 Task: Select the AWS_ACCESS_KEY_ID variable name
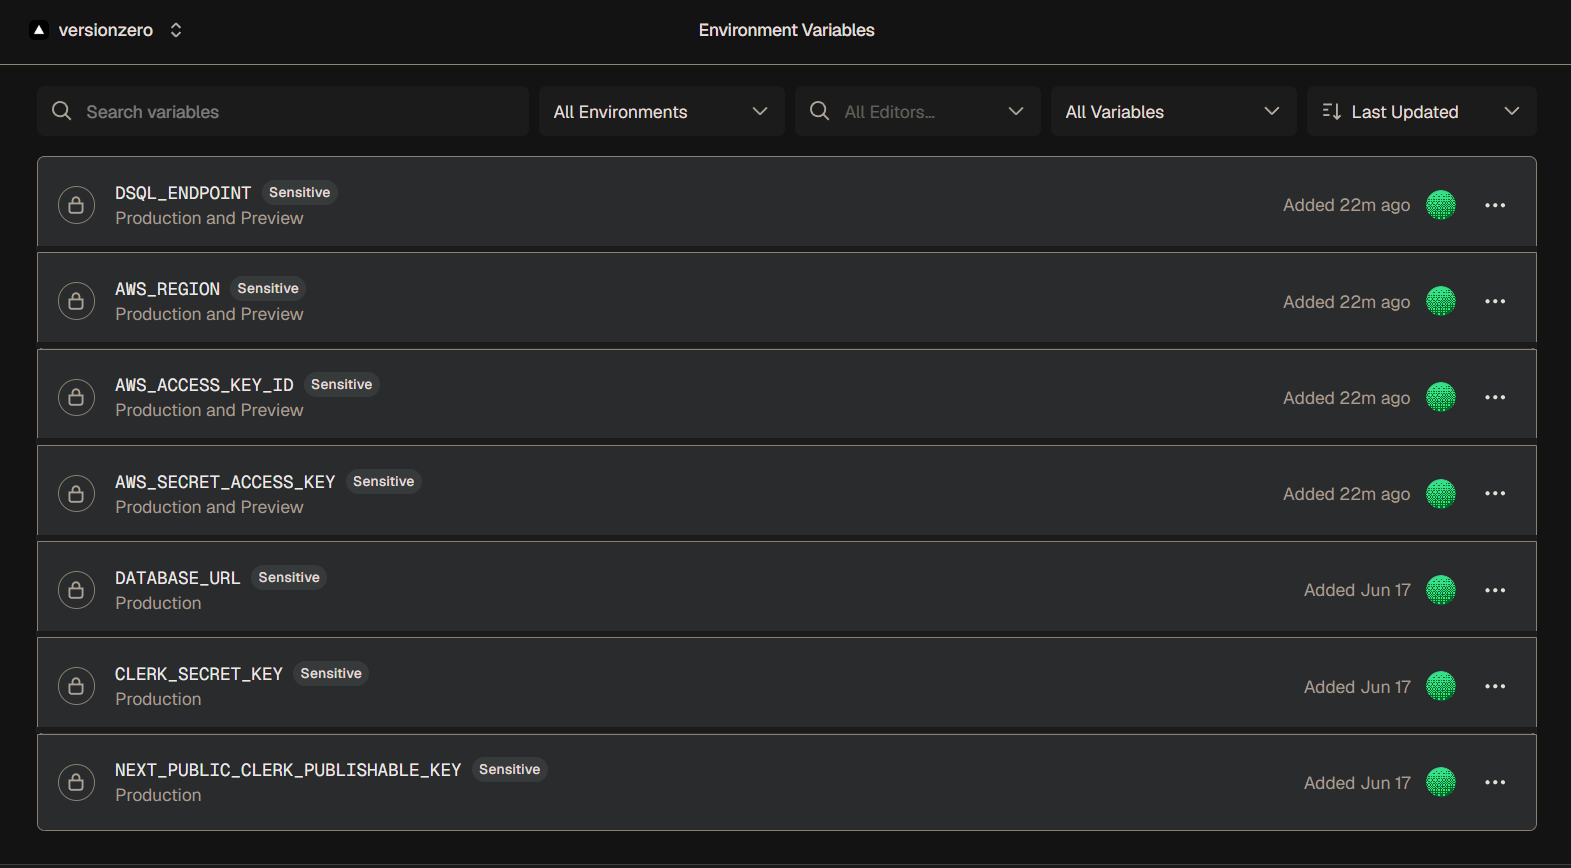pos(204,385)
